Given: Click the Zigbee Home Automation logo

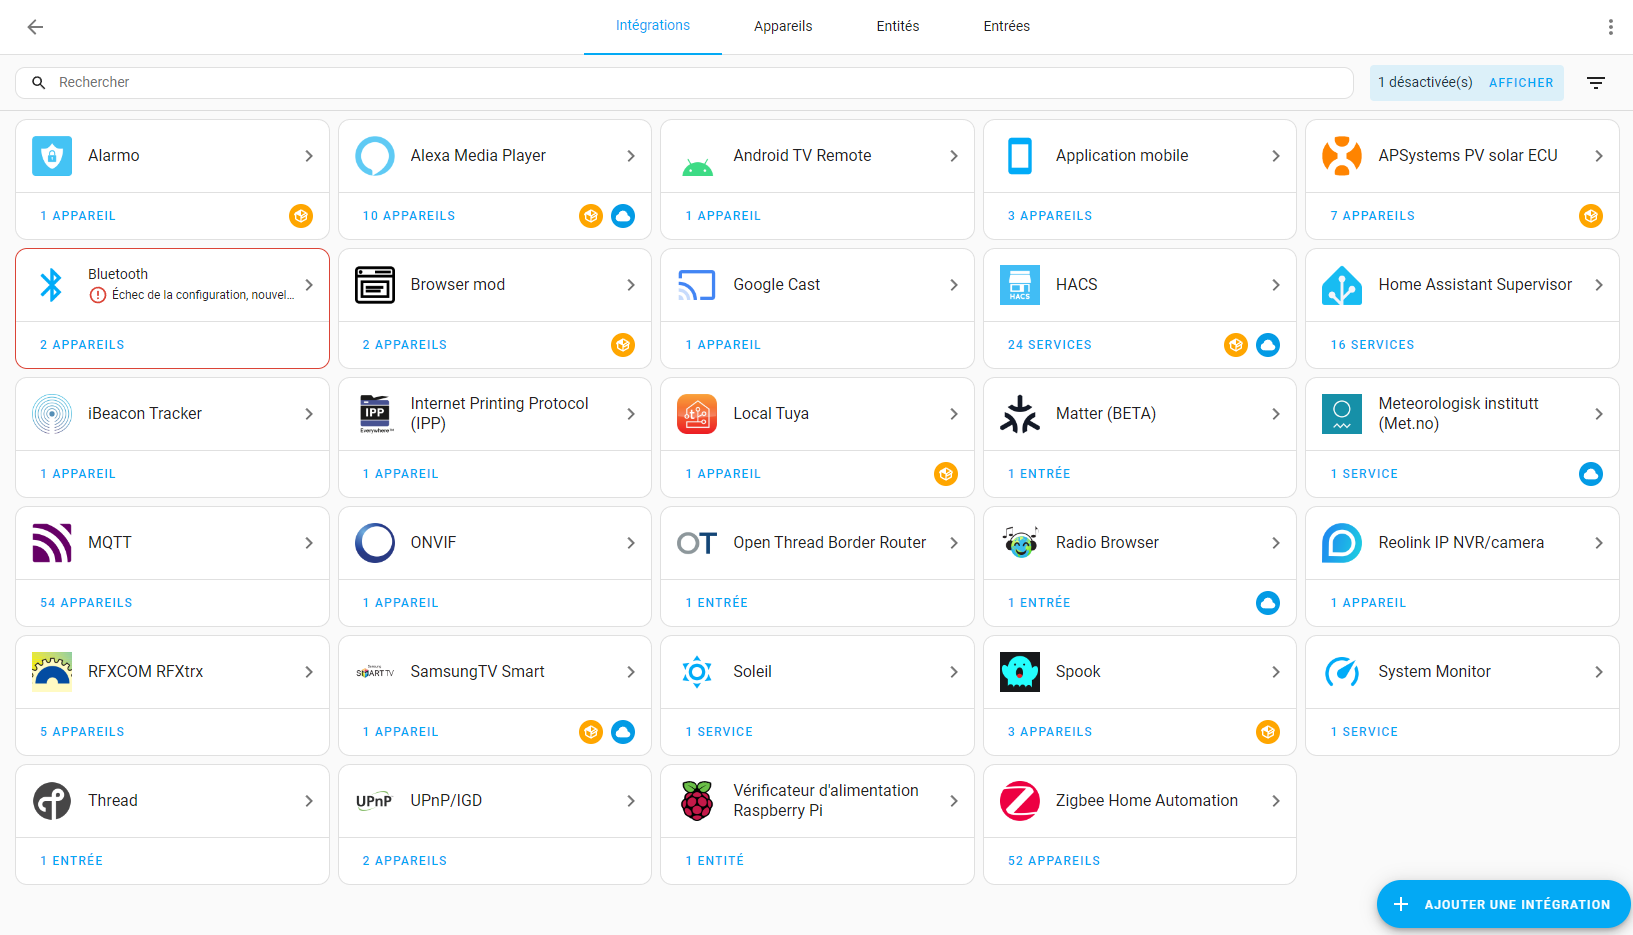Looking at the screenshot, I should pos(1019,801).
